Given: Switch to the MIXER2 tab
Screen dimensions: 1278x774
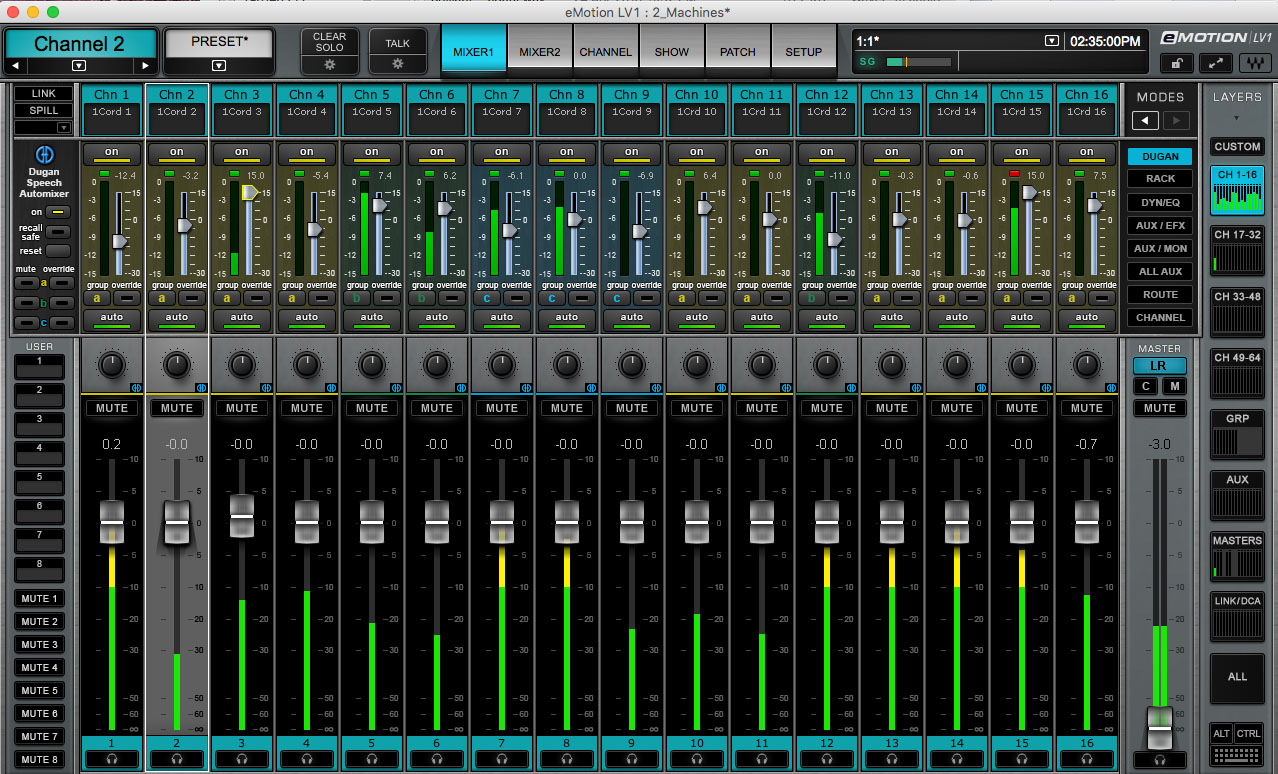Looking at the screenshot, I should 539,52.
